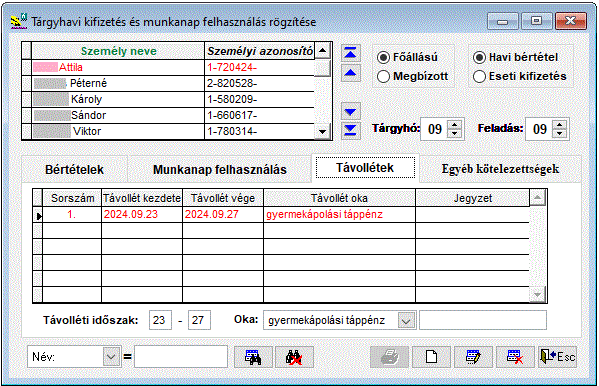Open the Oka reason dropdown
This screenshot has width=599, height=386.
406,320
